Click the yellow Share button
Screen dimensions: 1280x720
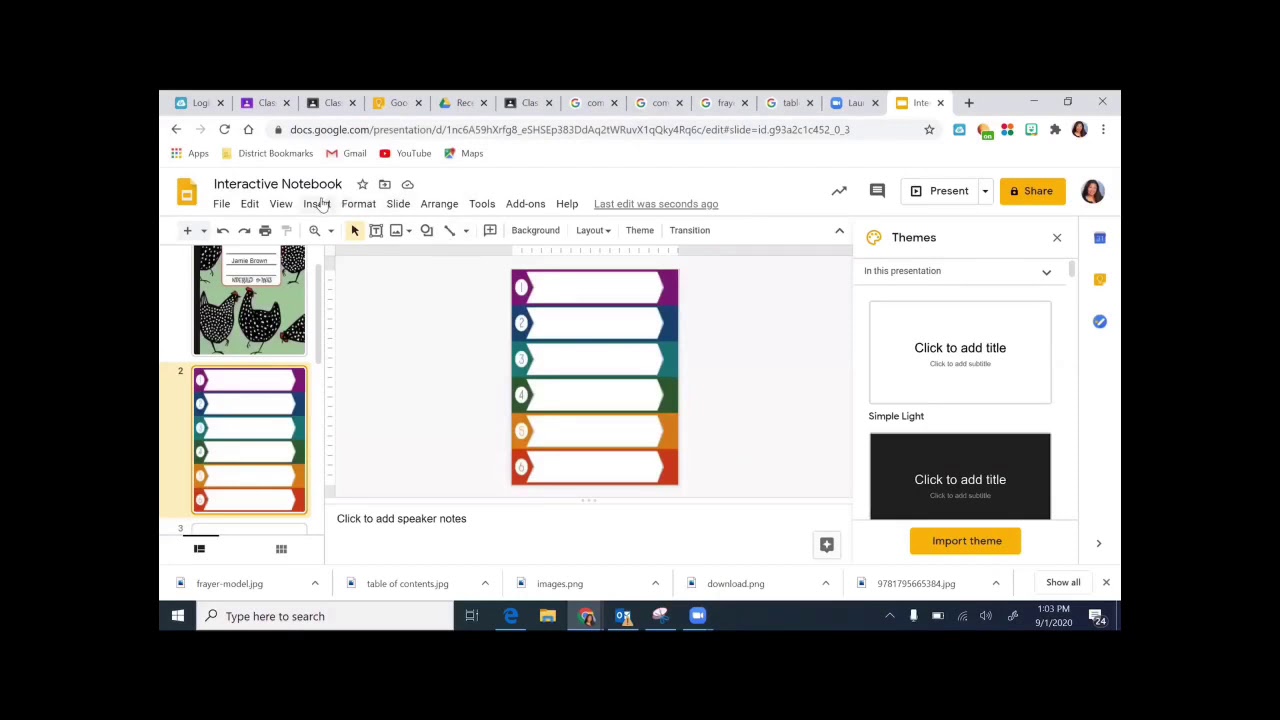click(x=1032, y=191)
